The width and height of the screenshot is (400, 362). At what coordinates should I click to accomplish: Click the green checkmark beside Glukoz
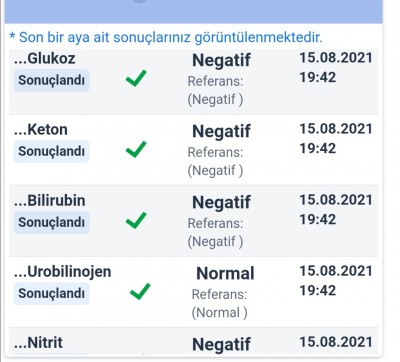coord(136,78)
